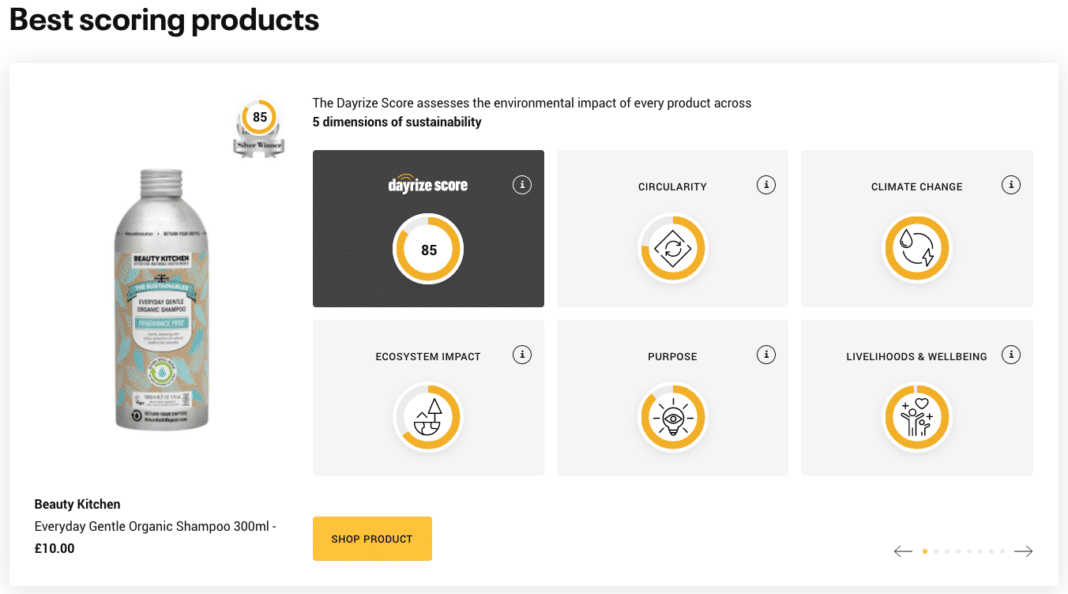
Task: Open the Circularity info icon
Action: point(766,185)
